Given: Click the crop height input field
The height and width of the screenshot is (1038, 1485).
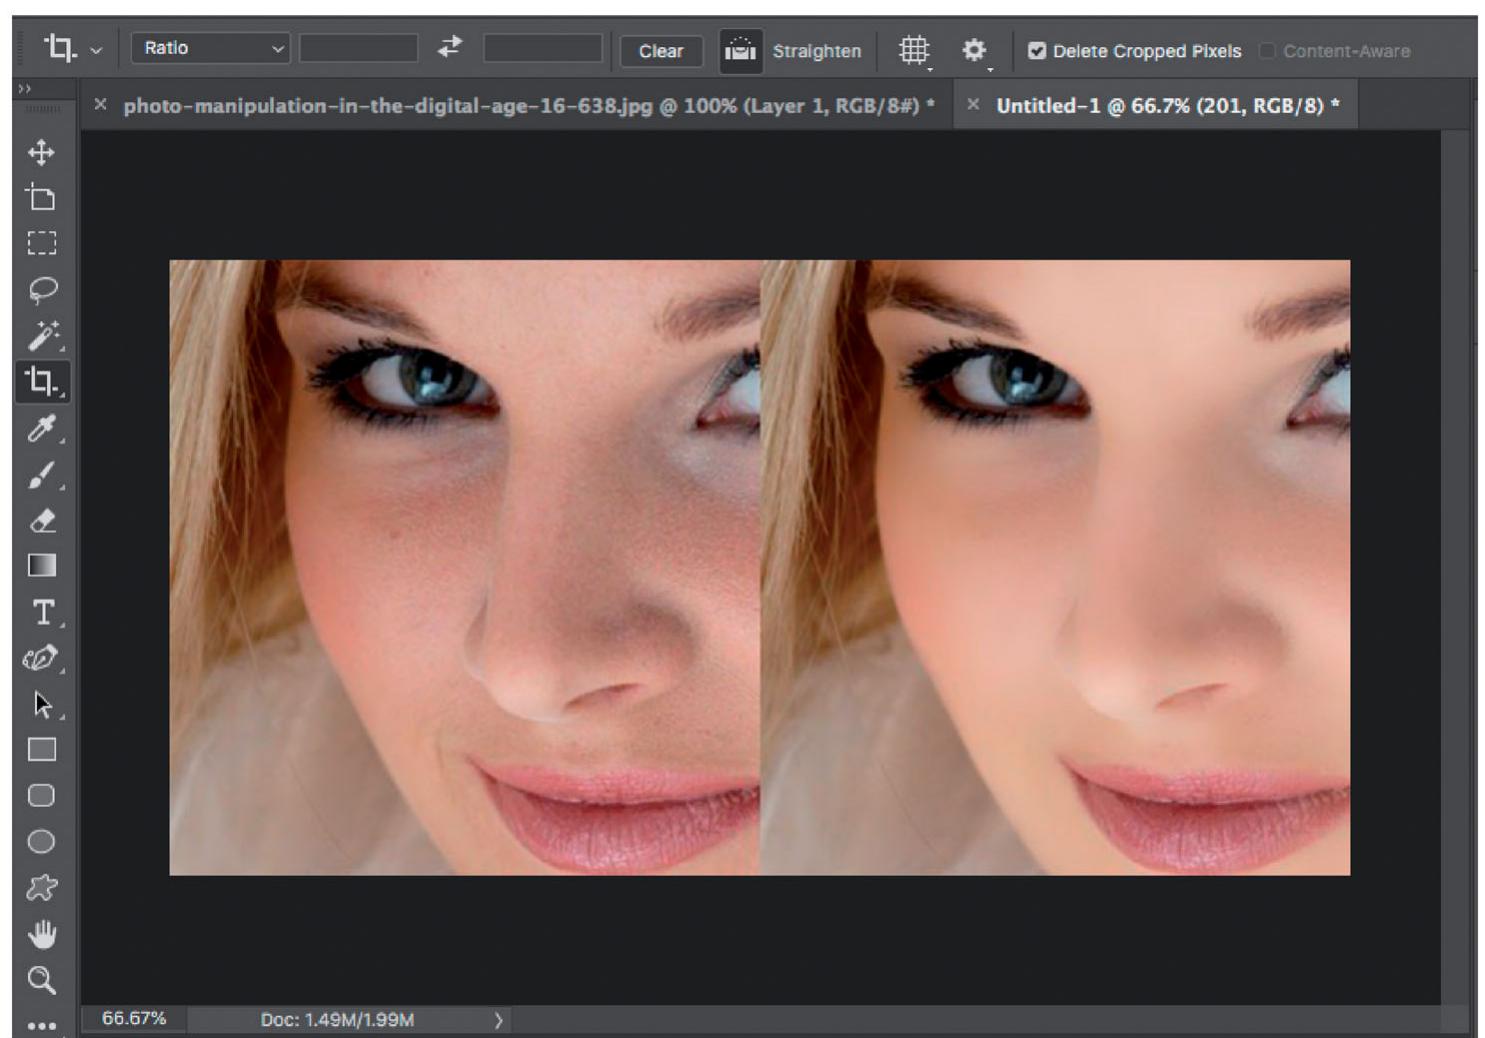Looking at the screenshot, I should 543,48.
